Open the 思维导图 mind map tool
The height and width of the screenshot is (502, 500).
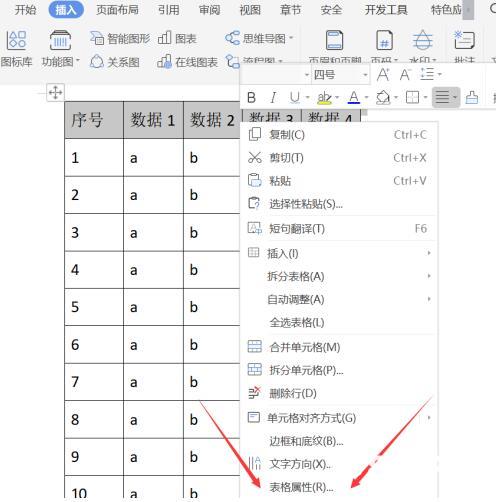(x=260, y=39)
